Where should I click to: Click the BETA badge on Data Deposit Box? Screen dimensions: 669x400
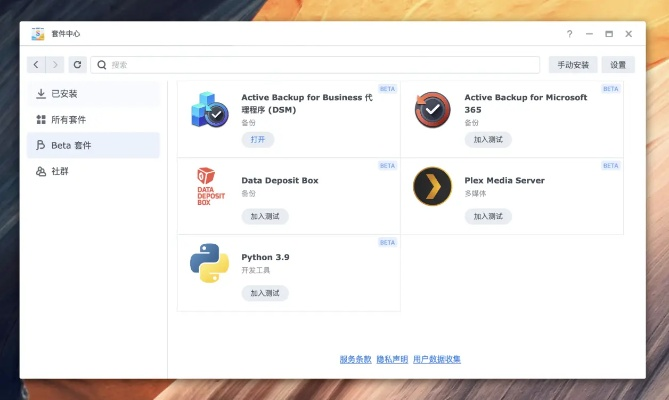coord(387,166)
